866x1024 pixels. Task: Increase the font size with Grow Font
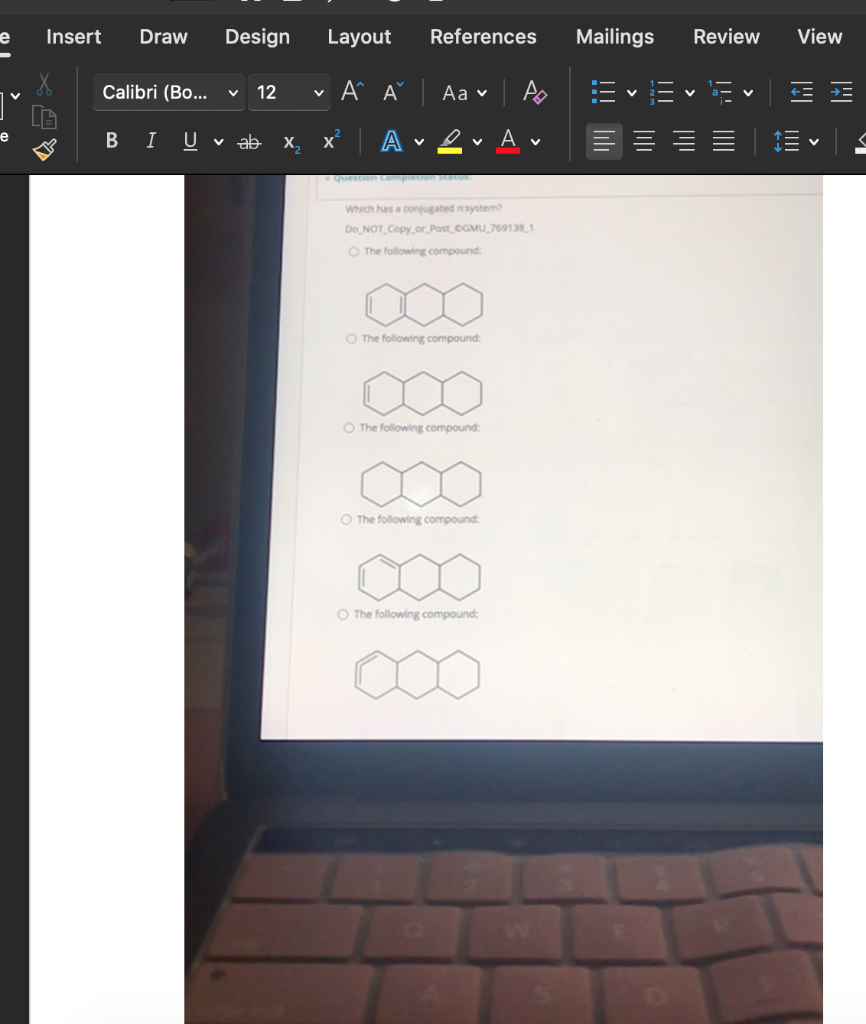[x=349, y=91]
